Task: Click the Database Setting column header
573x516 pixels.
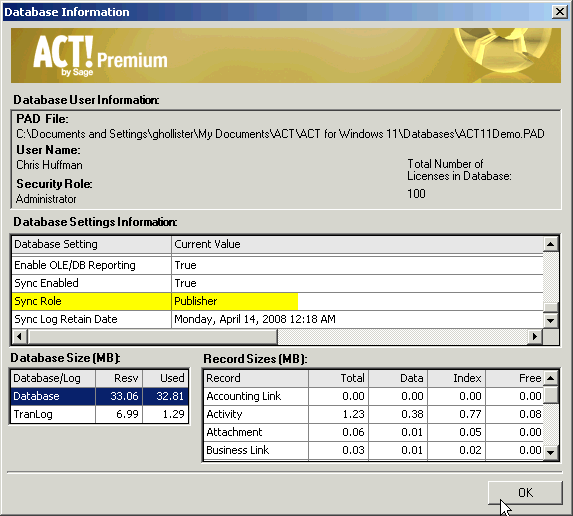Action: (91, 244)
